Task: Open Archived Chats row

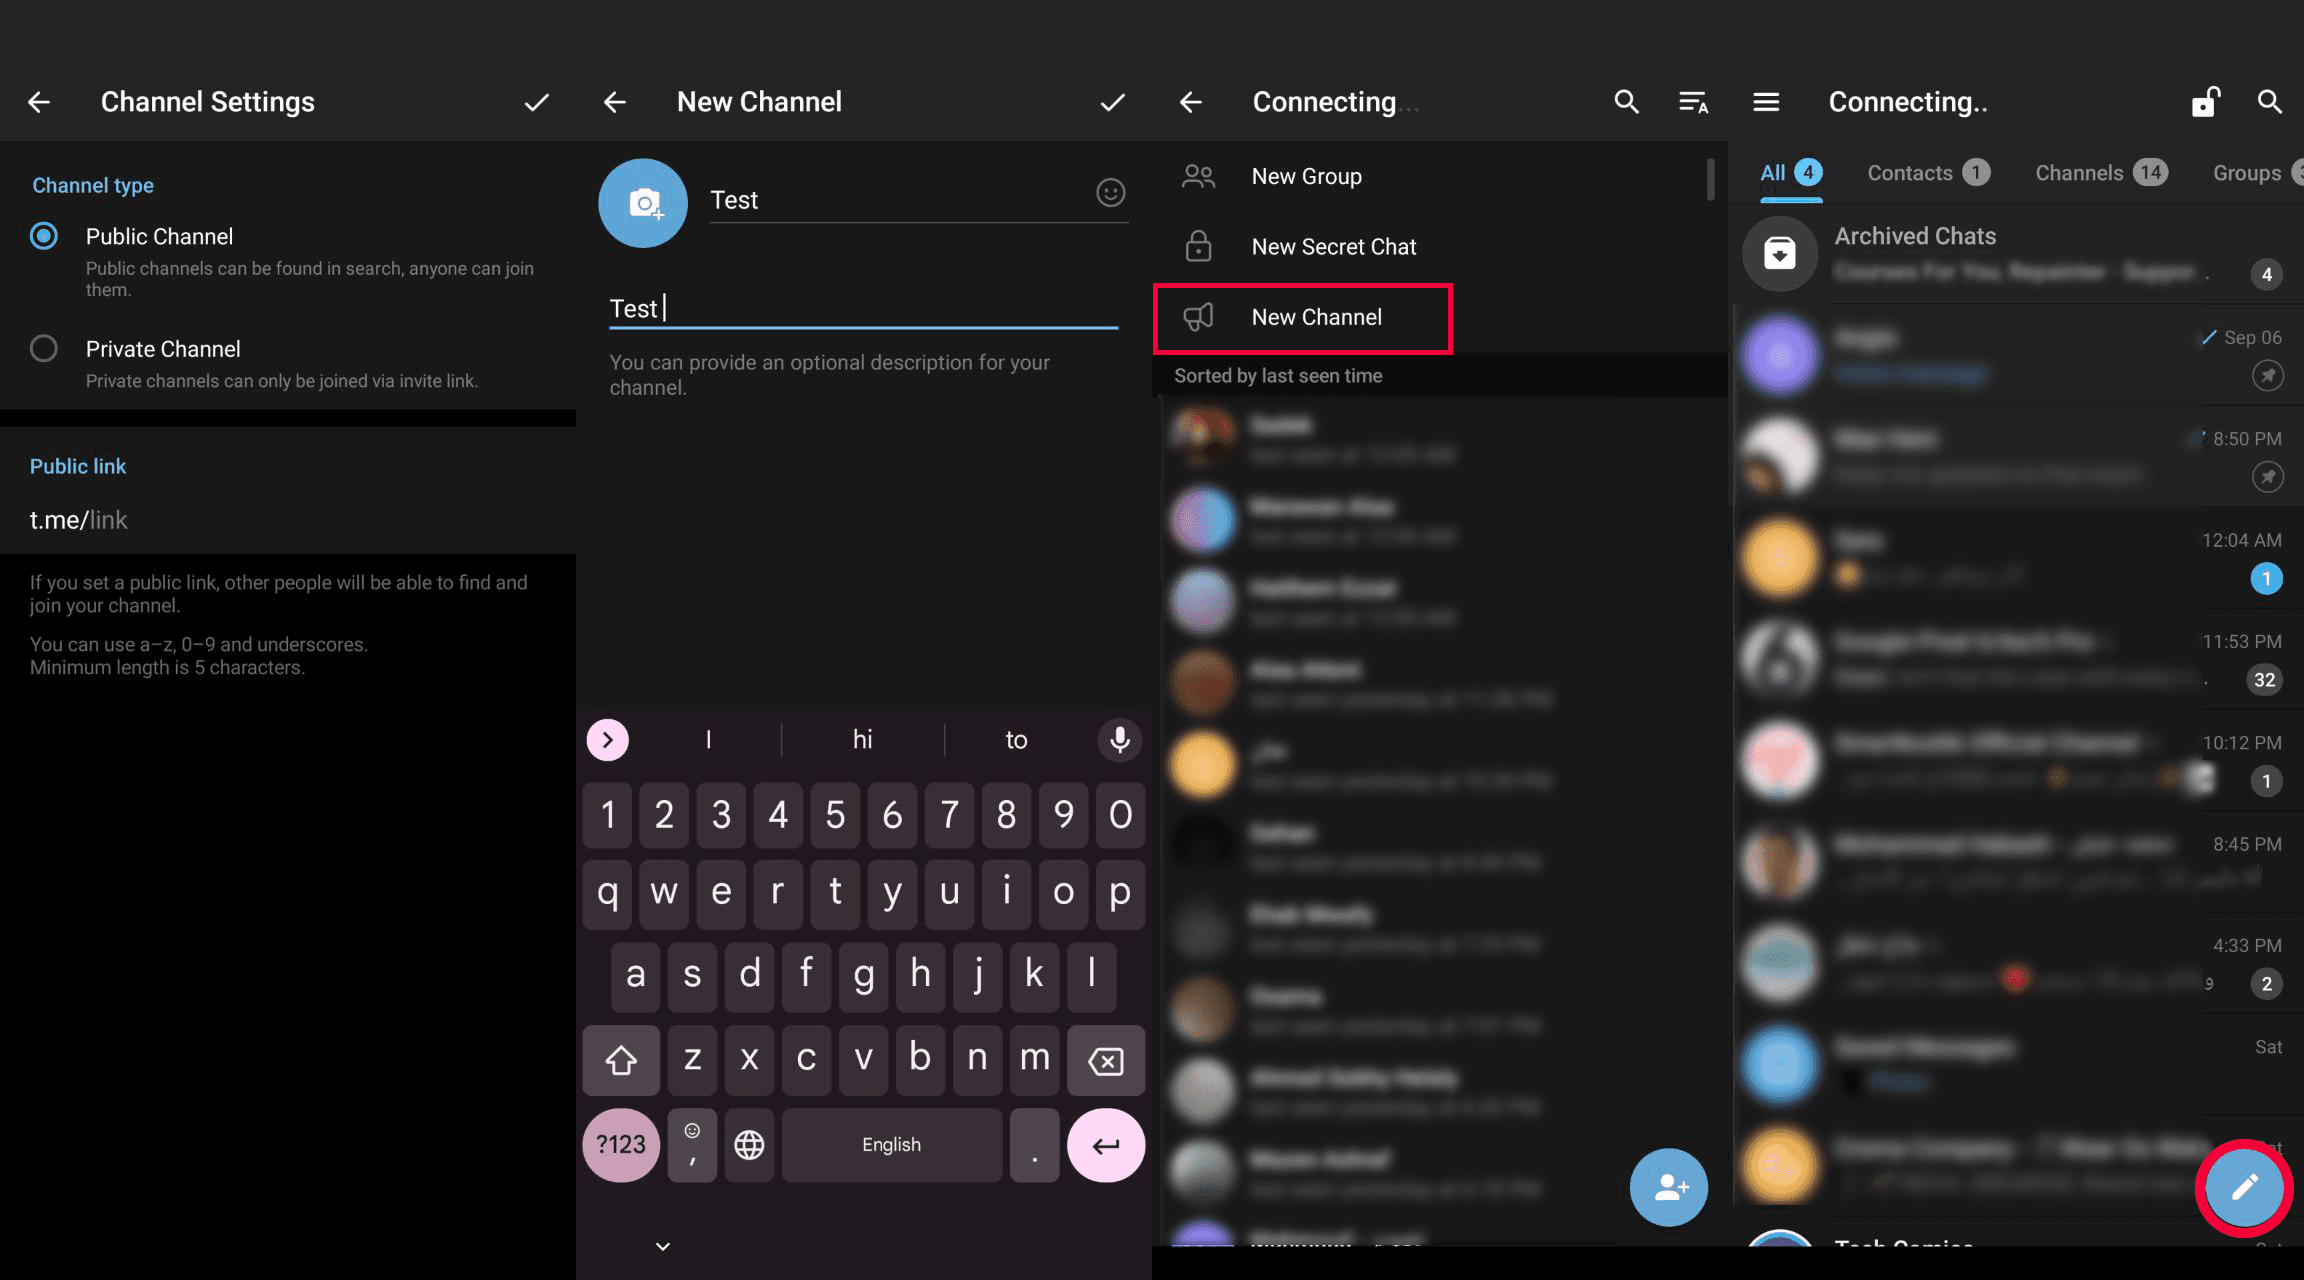Action: pyautogui.click(x=2016, y=253)
